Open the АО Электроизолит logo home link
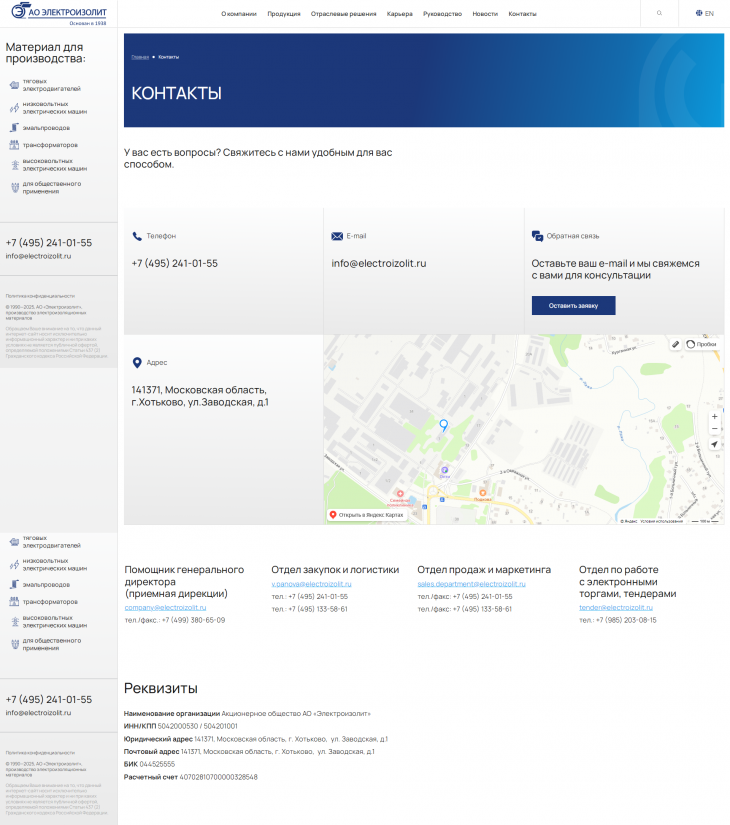 (x=59, y=13)
